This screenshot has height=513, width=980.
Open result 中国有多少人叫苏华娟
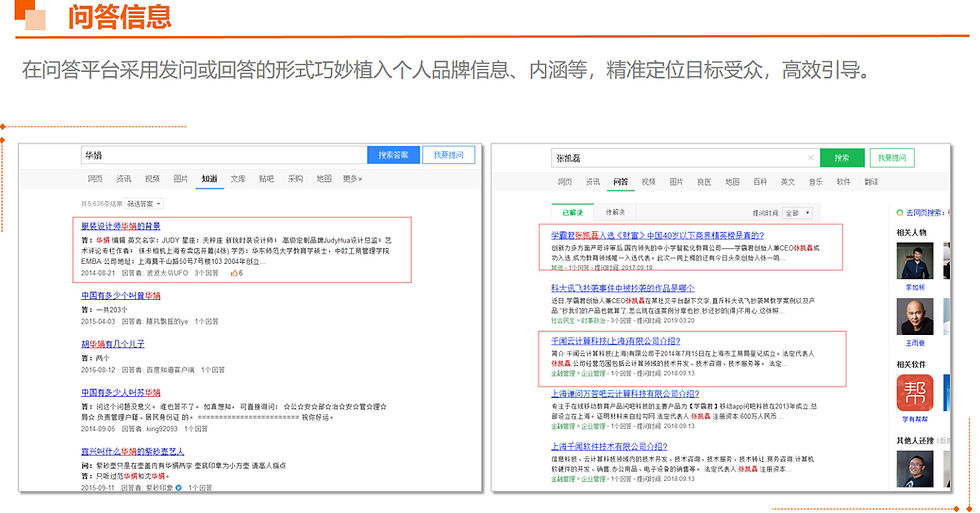[121, 392]
